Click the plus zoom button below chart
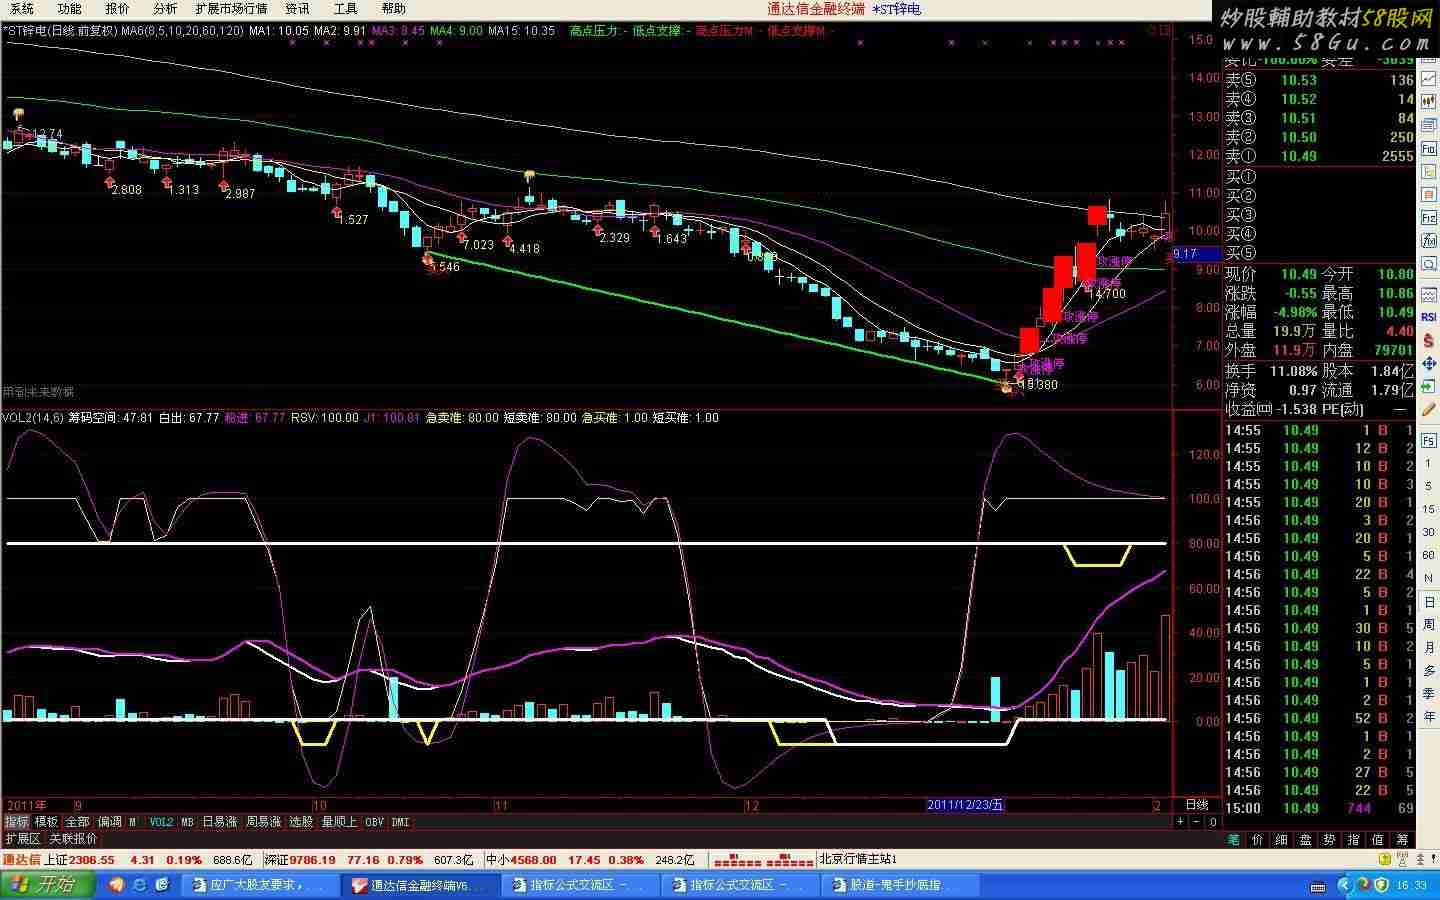The image size is (1440, 900). click(x=1180, y=822)
